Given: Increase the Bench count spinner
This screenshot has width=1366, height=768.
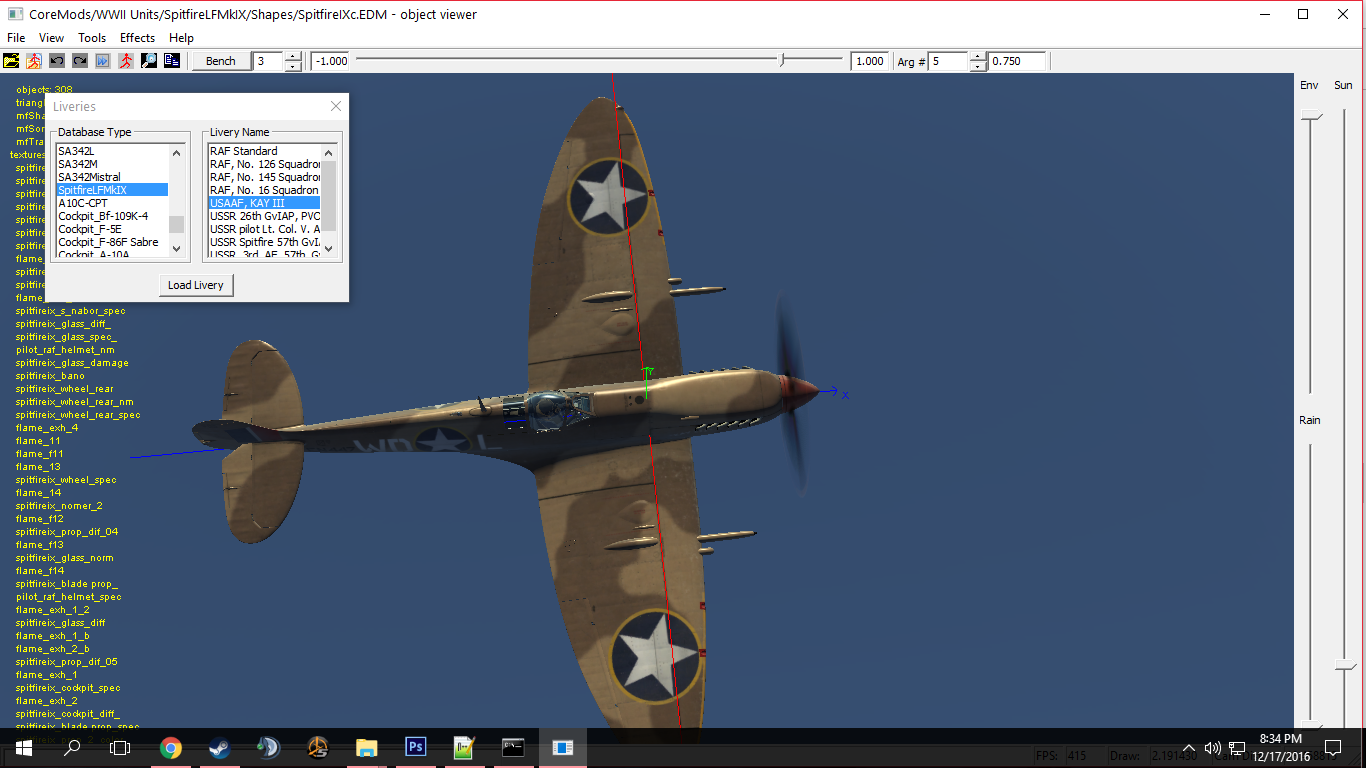Looking at the screenshot, I should 293,56.
